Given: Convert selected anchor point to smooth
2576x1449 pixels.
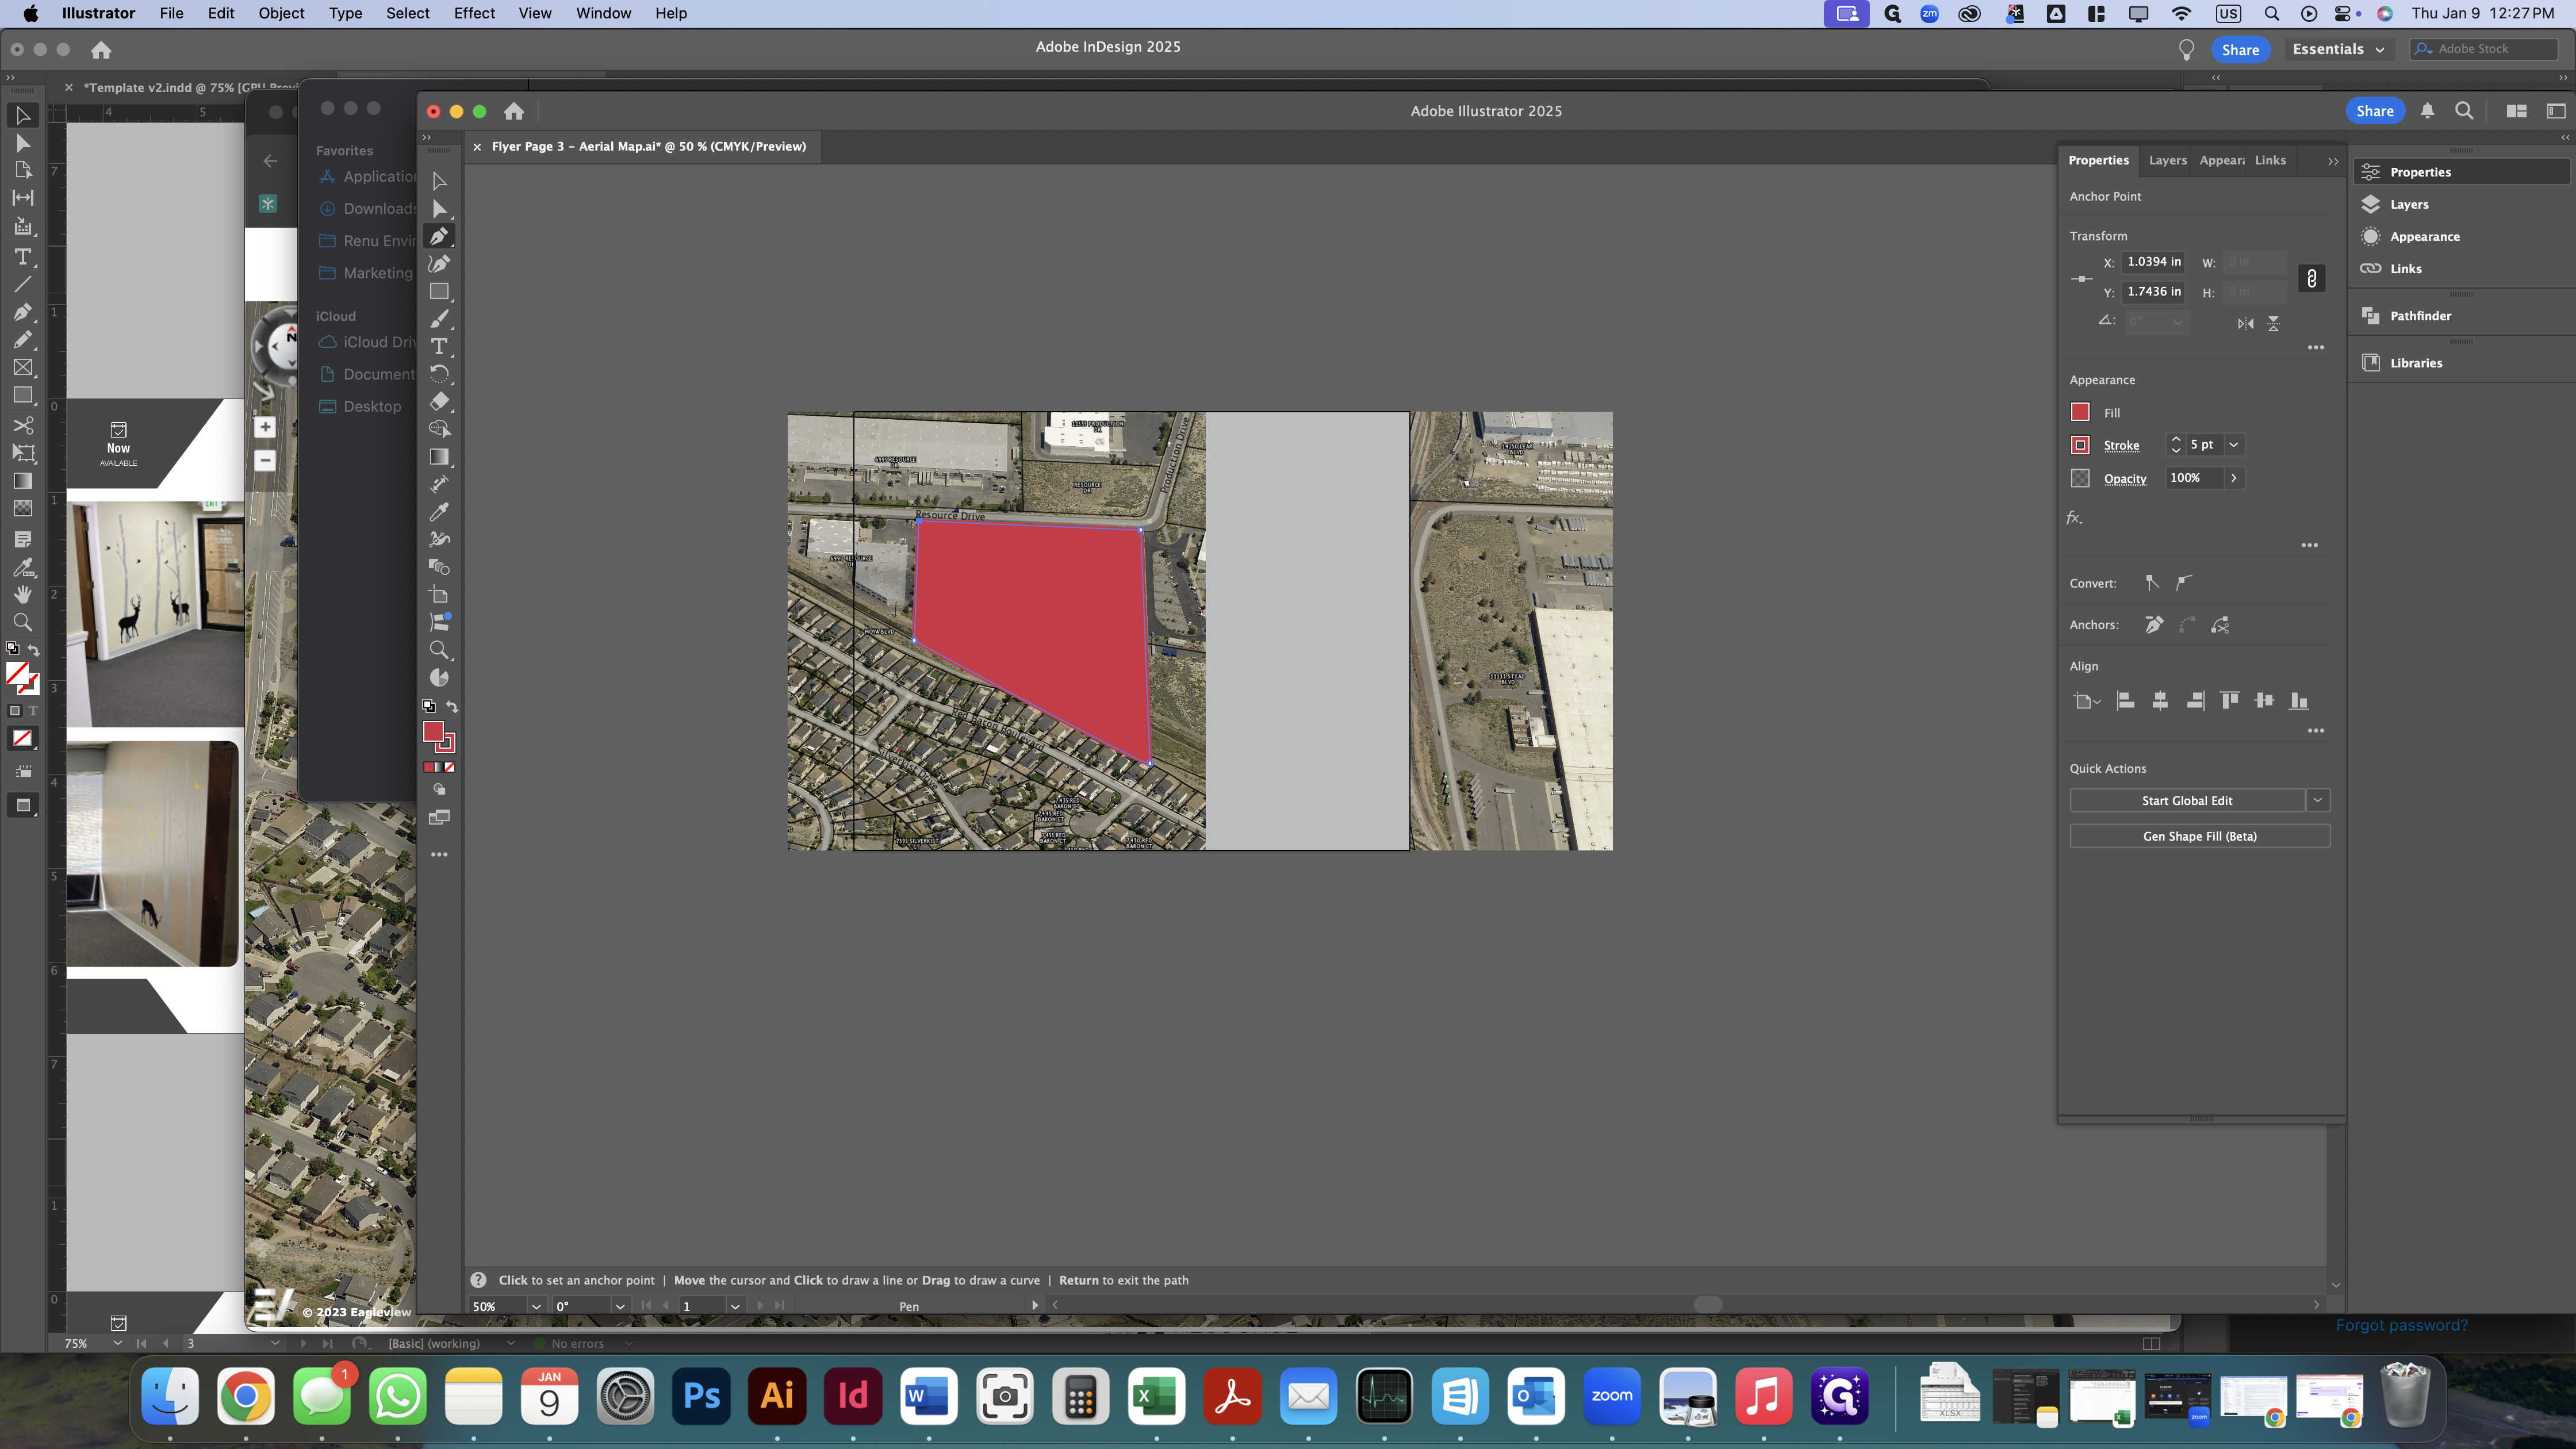Looking at the screenshot, I should pyautogui.click(x=2185, y=583).
